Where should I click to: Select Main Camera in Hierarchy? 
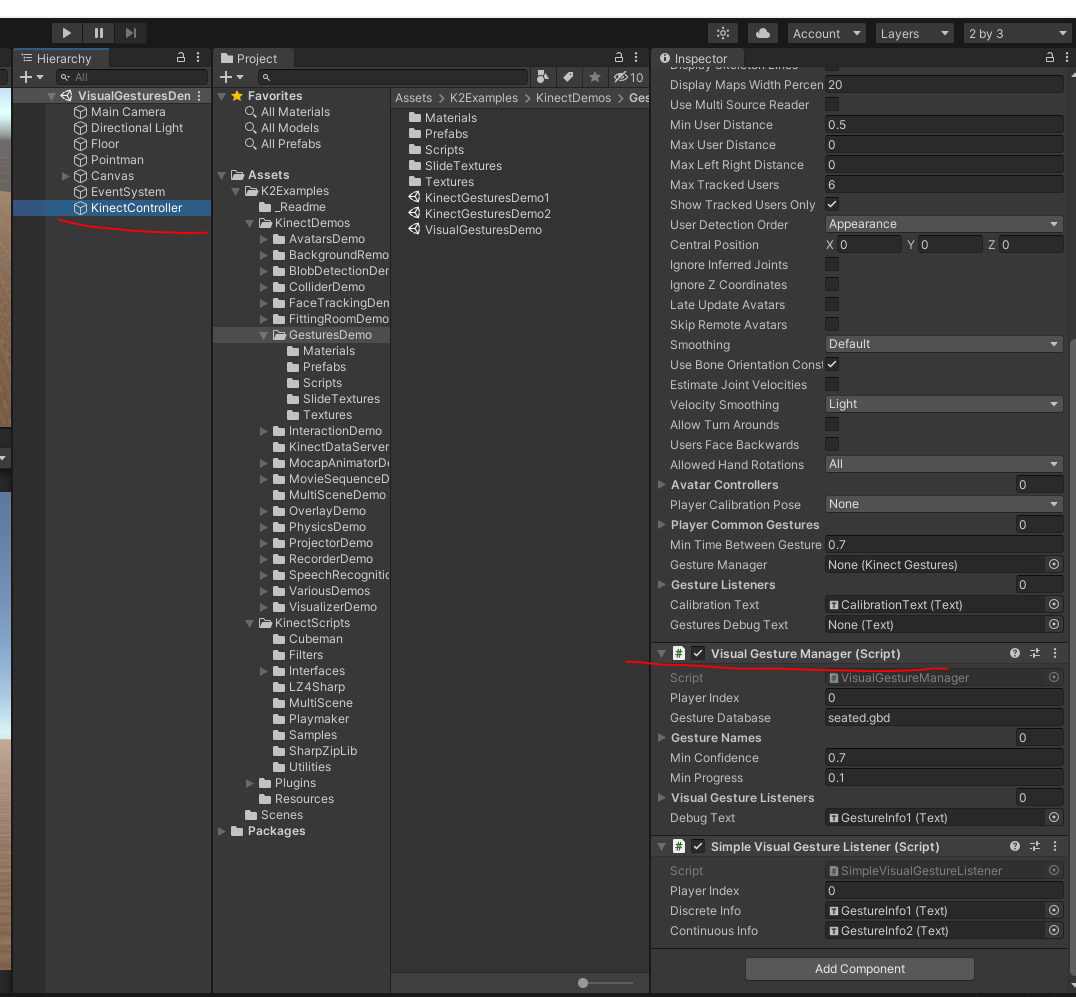pos(128,112)
